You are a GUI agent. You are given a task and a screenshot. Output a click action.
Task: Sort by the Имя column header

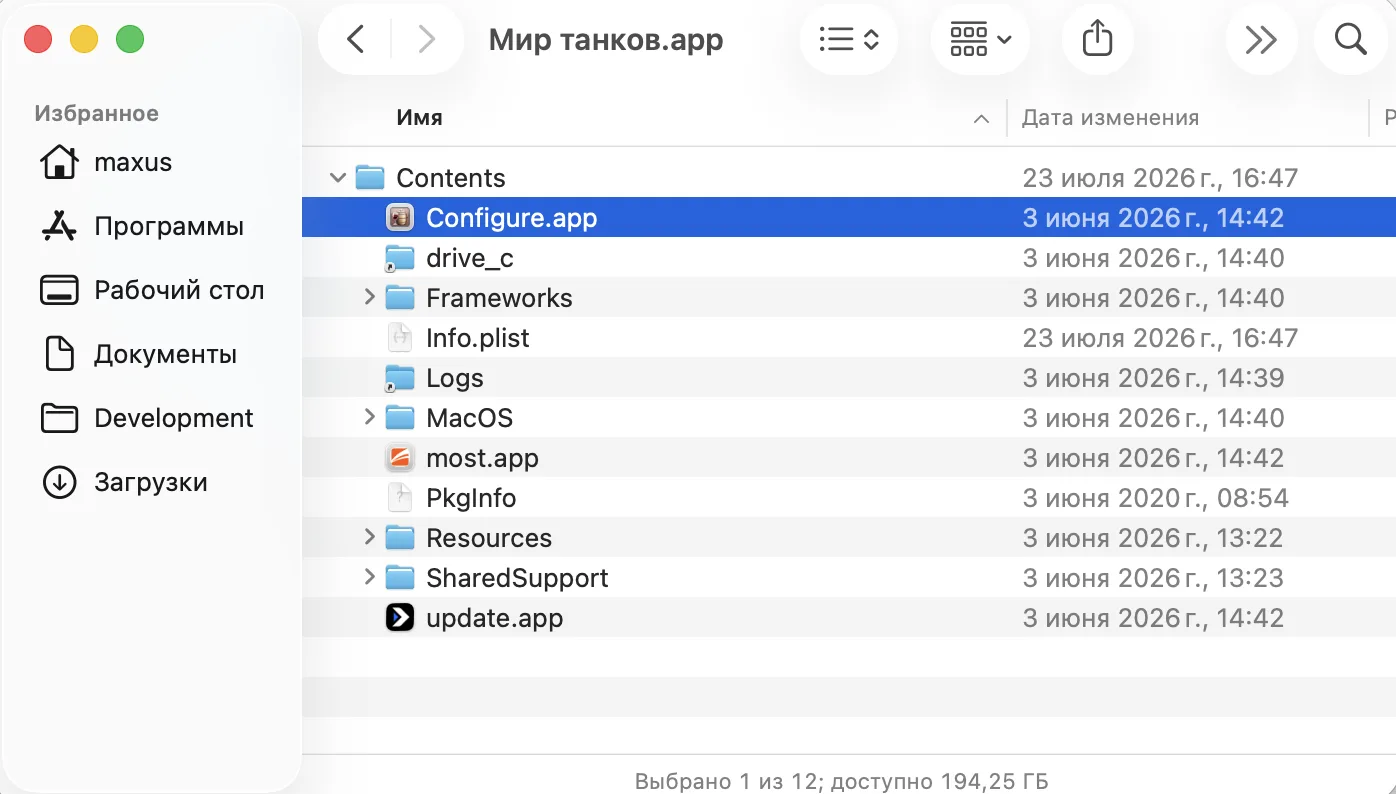point(419,118)
